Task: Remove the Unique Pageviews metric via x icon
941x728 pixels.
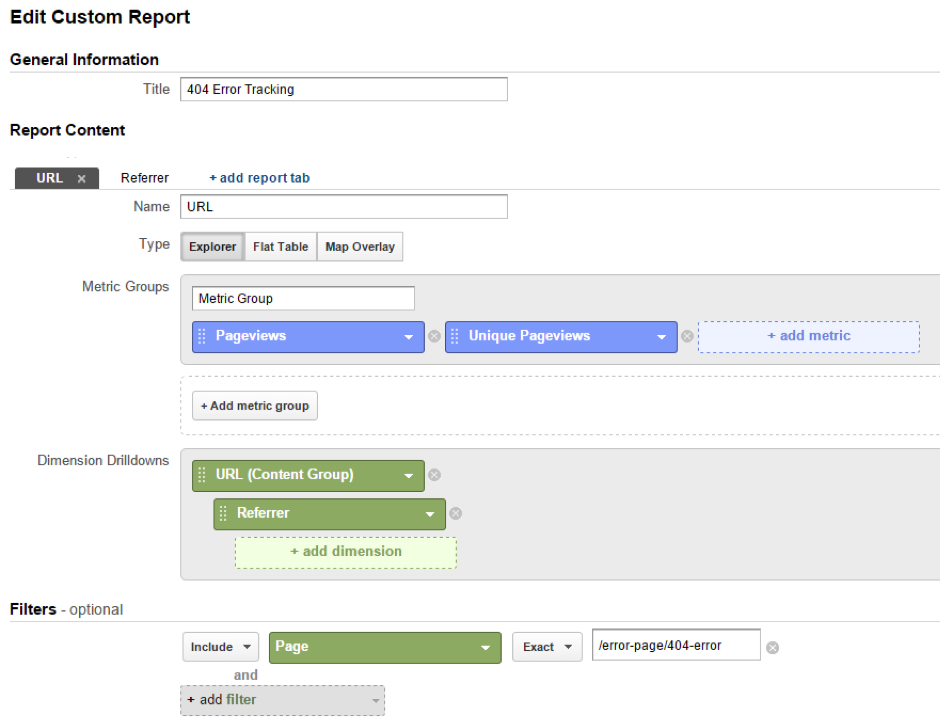Action: (x=687, y=337)
